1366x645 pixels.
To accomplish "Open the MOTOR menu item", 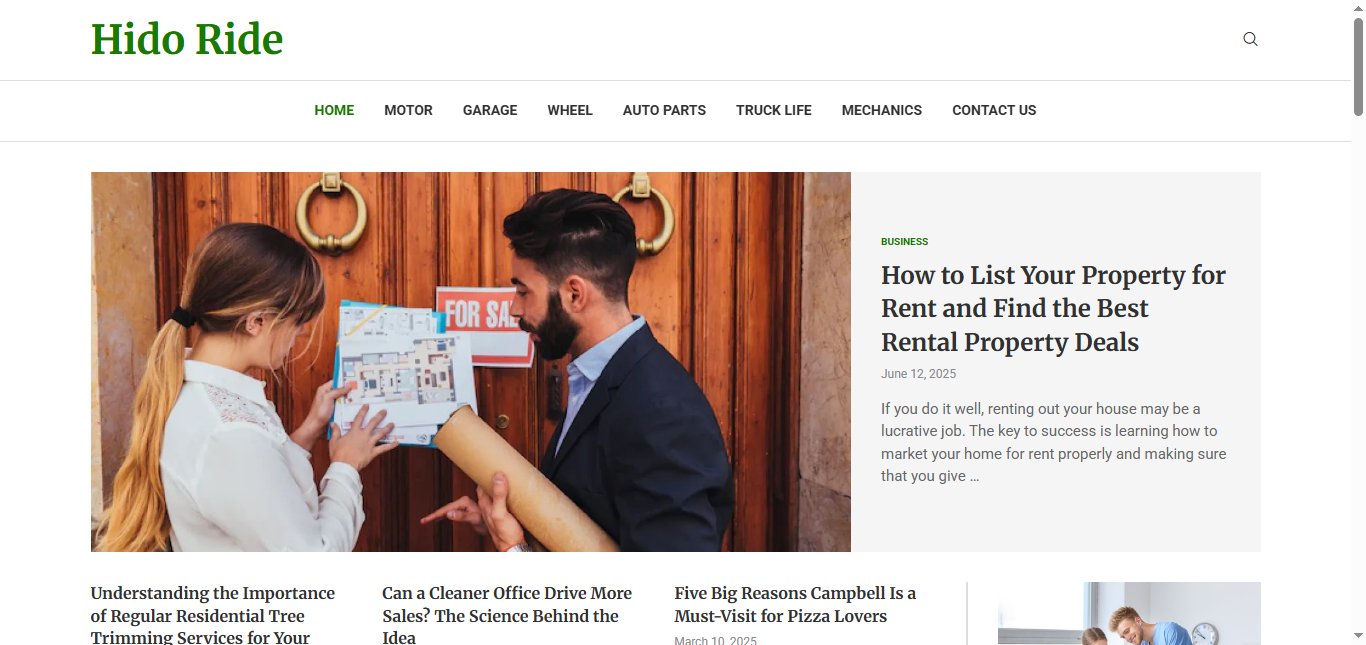I will click(408, 110).
